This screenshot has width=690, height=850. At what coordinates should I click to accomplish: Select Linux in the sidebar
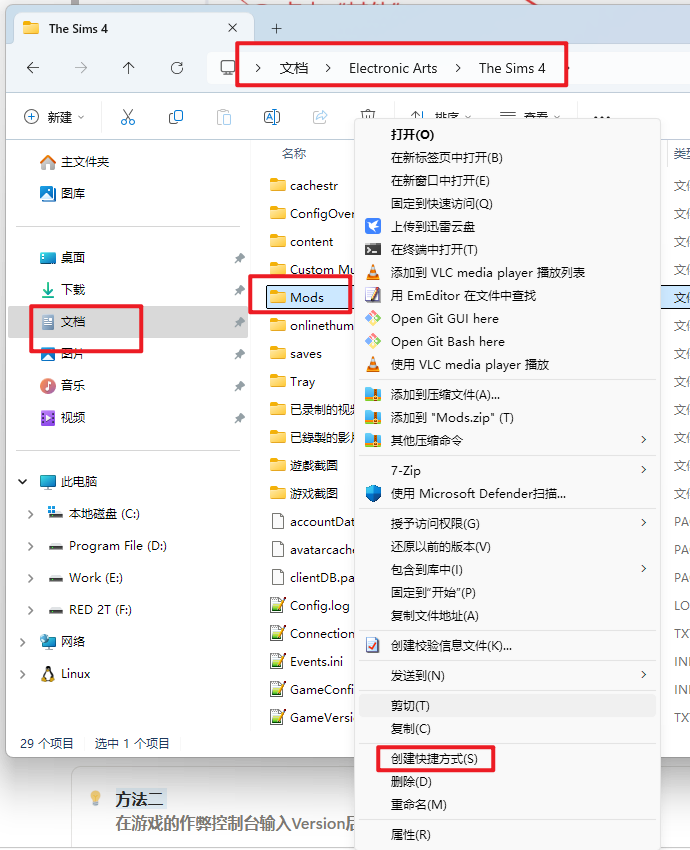65,674
